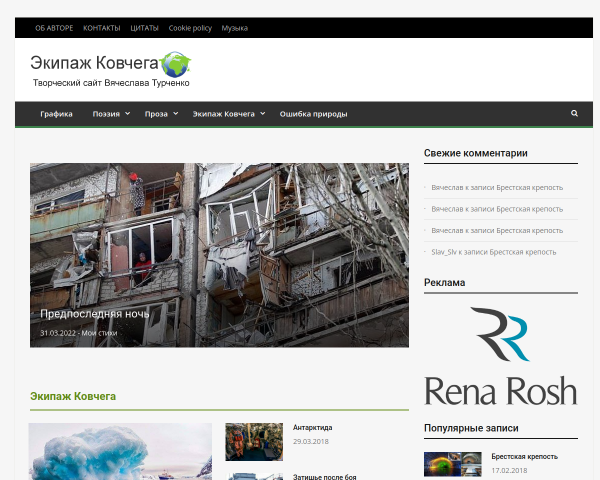
Task: Open the iceberg post thumbnail
Action: pyautogui.click(x=120, y=451)
